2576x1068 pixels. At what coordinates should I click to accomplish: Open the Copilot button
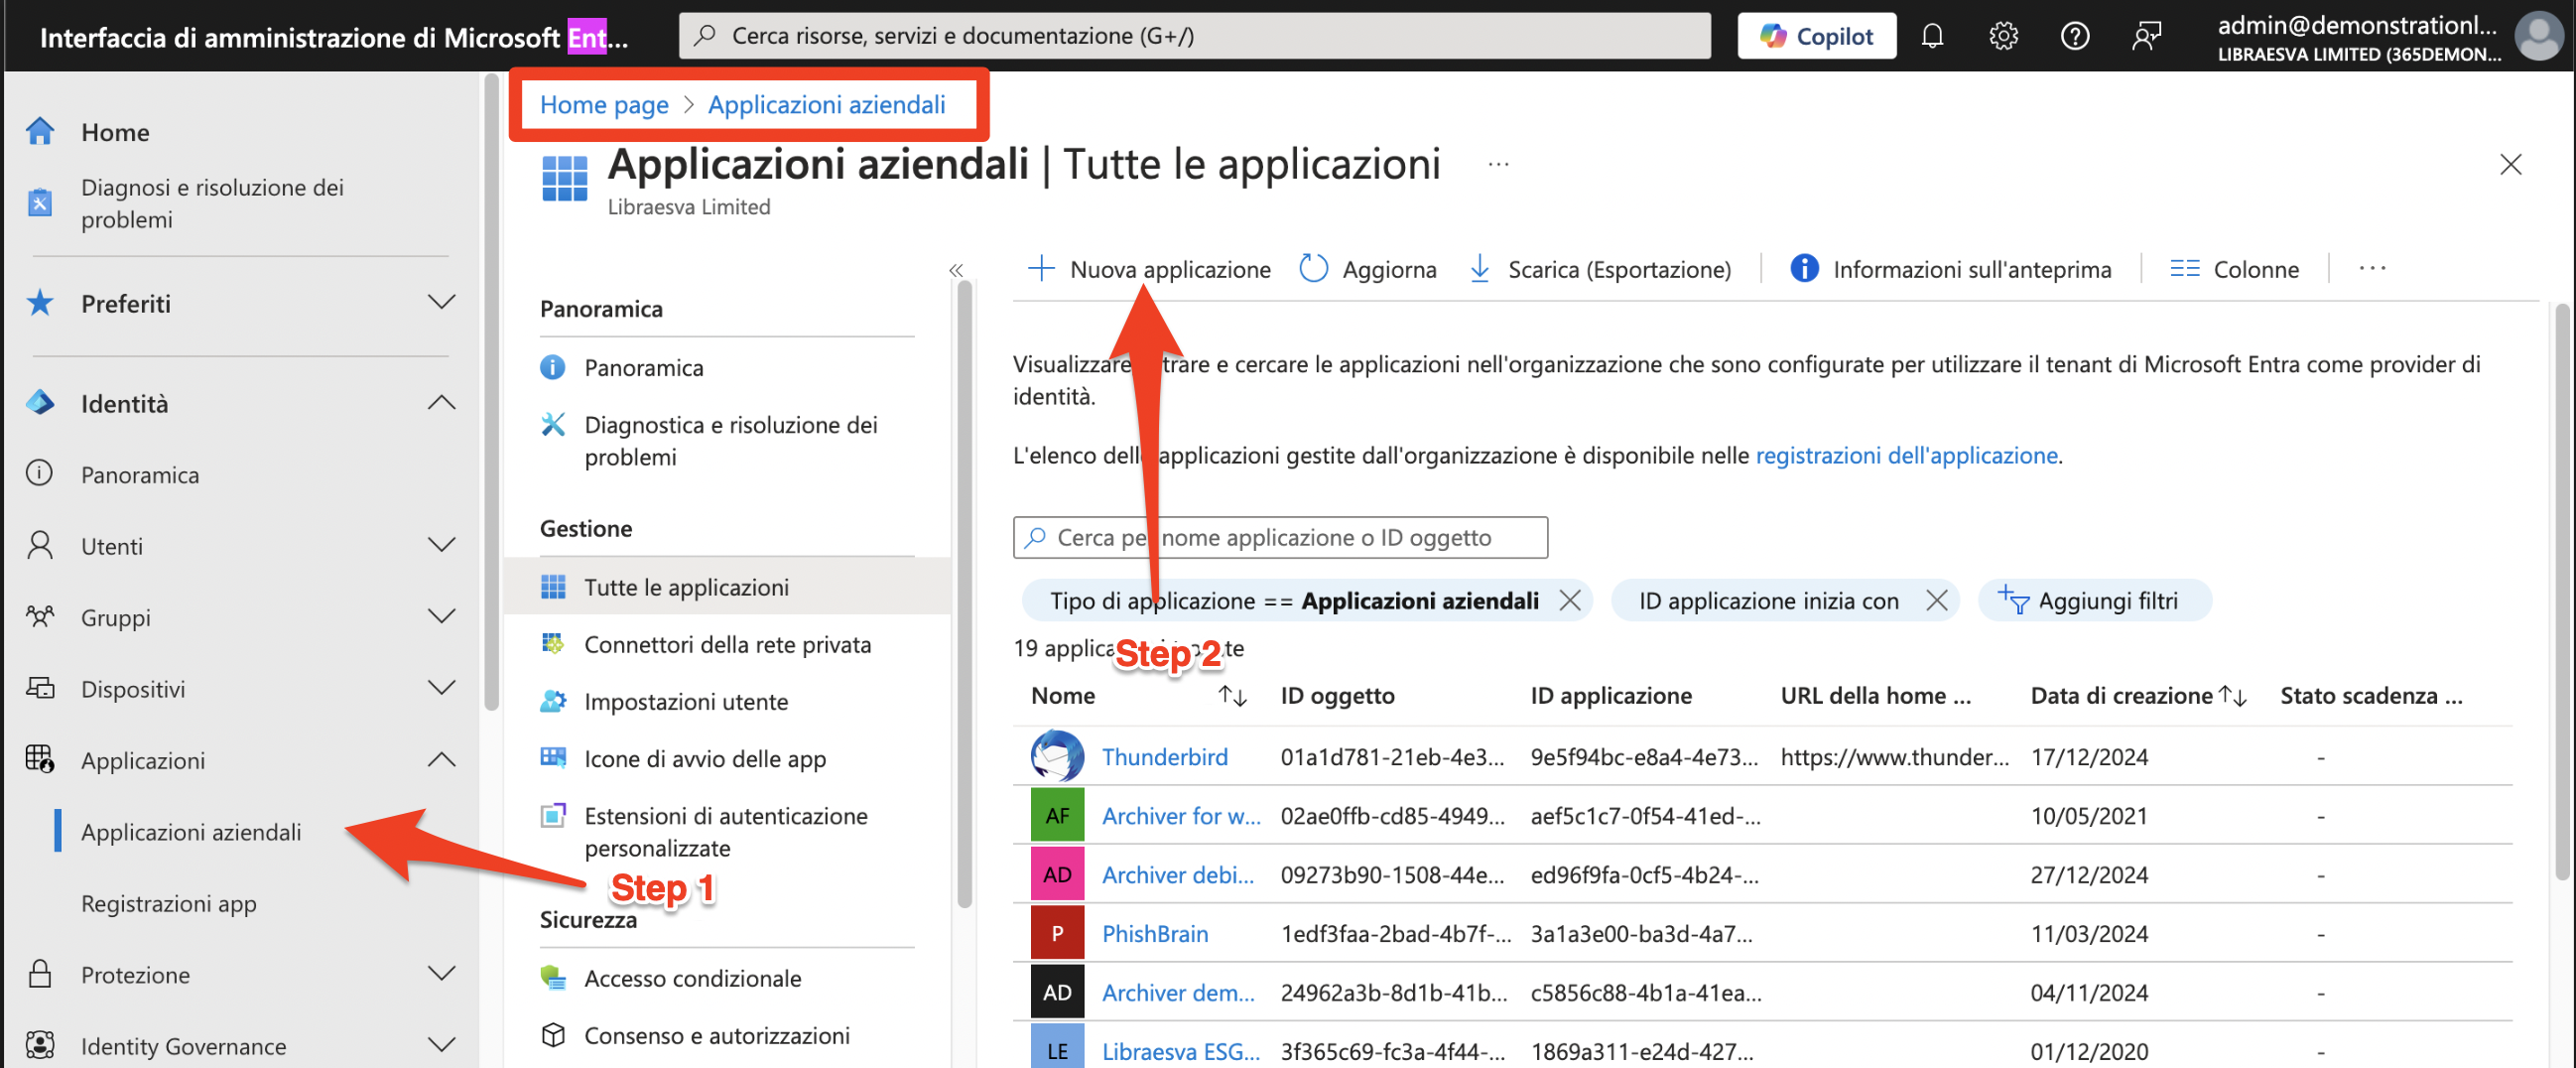(x=1816, y=36)
